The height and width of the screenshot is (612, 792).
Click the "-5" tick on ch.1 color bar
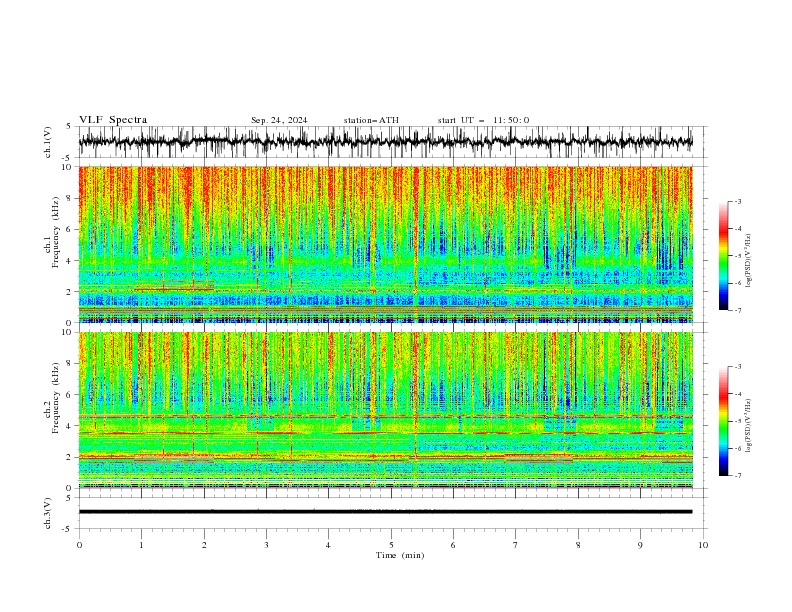(x=737, y=256)
